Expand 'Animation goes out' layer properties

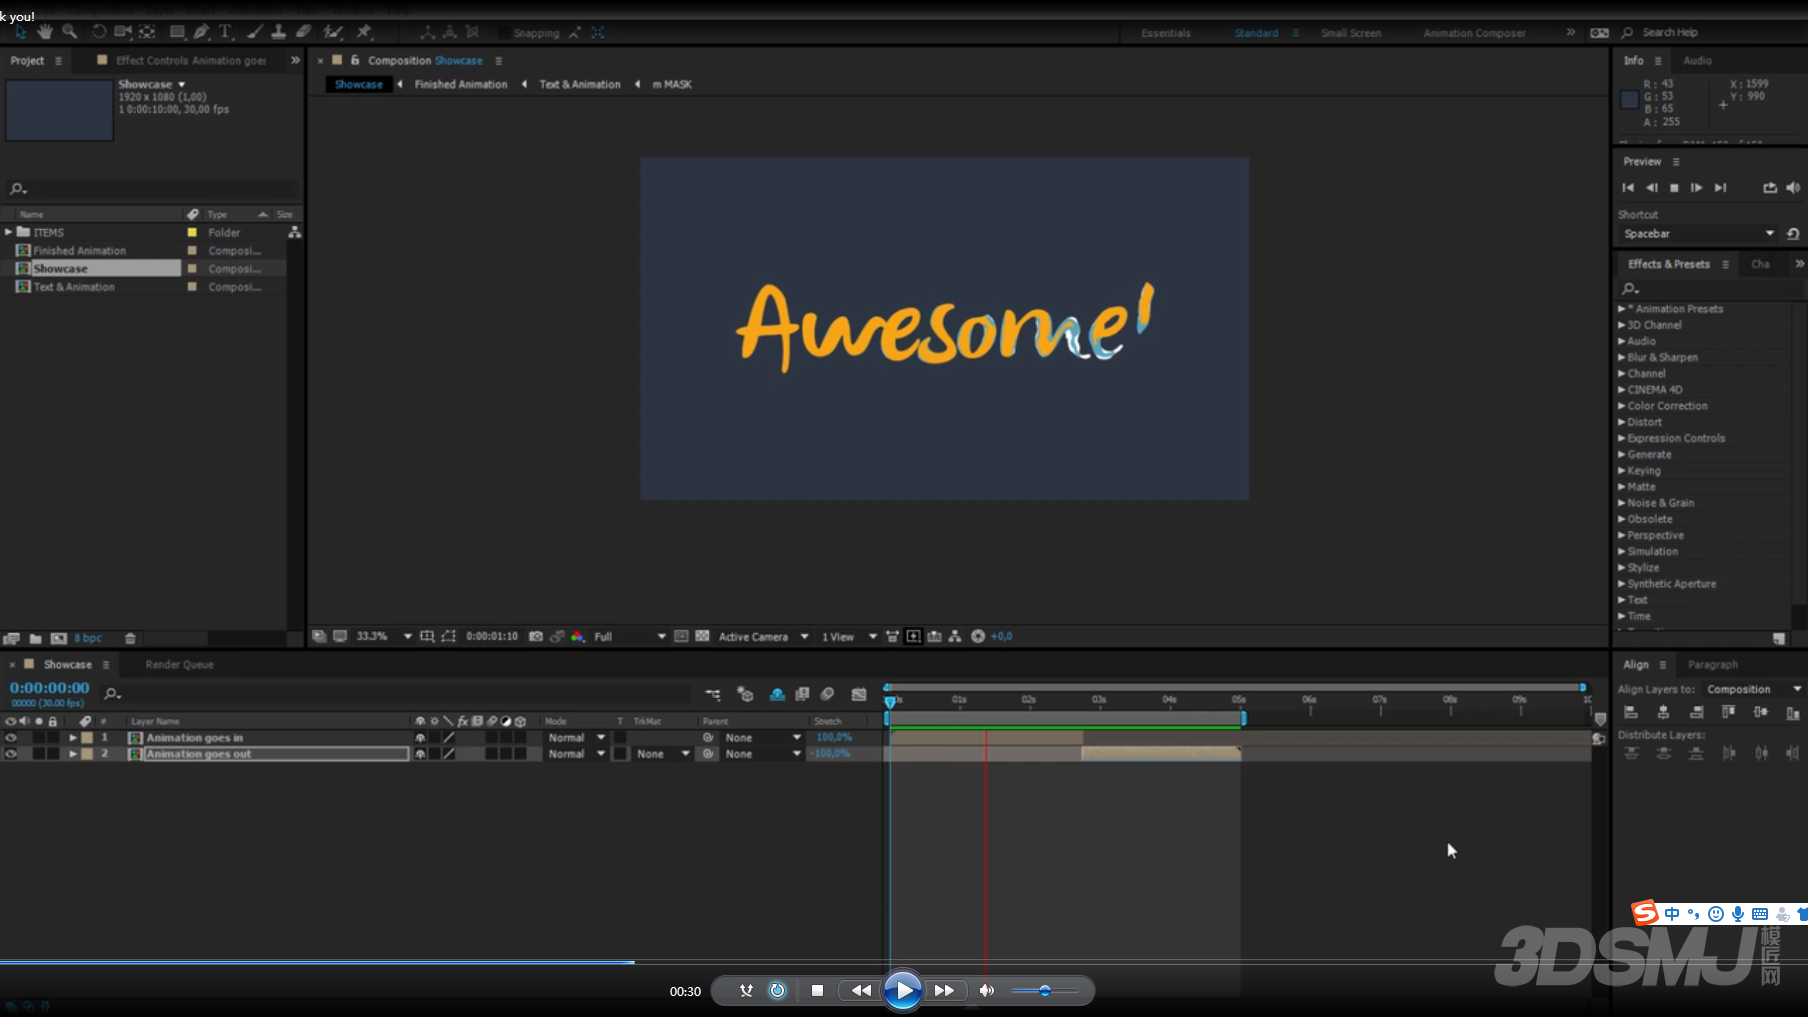click(x=73, y=754)
